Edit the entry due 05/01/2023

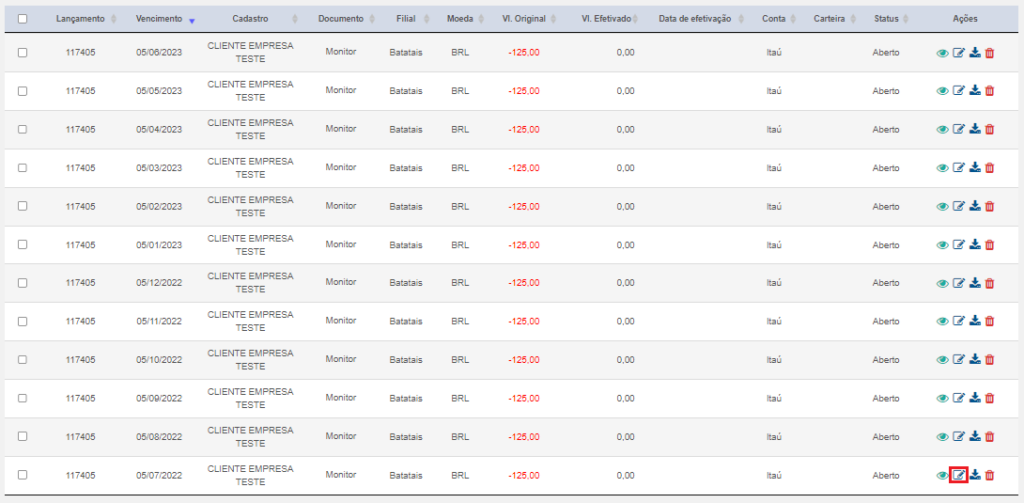tap(959, 245)
